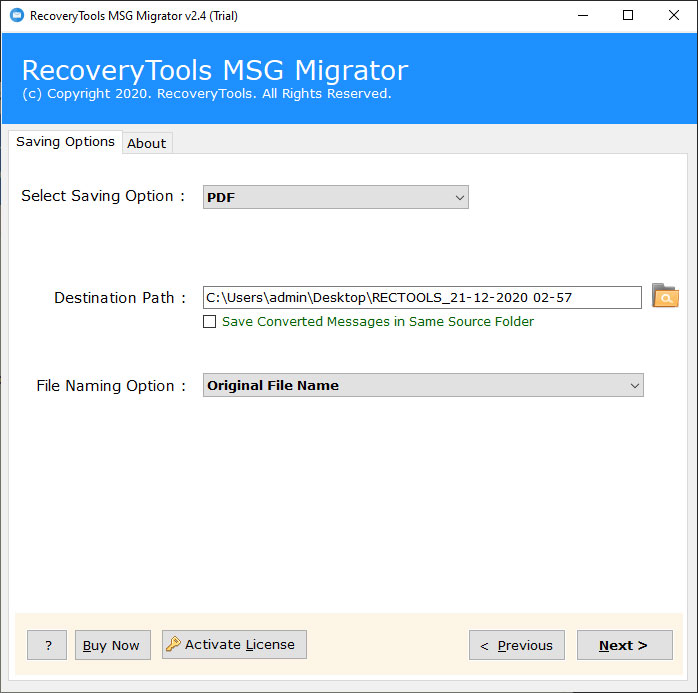
Task: Click the Next button
Action: [625, 645]
